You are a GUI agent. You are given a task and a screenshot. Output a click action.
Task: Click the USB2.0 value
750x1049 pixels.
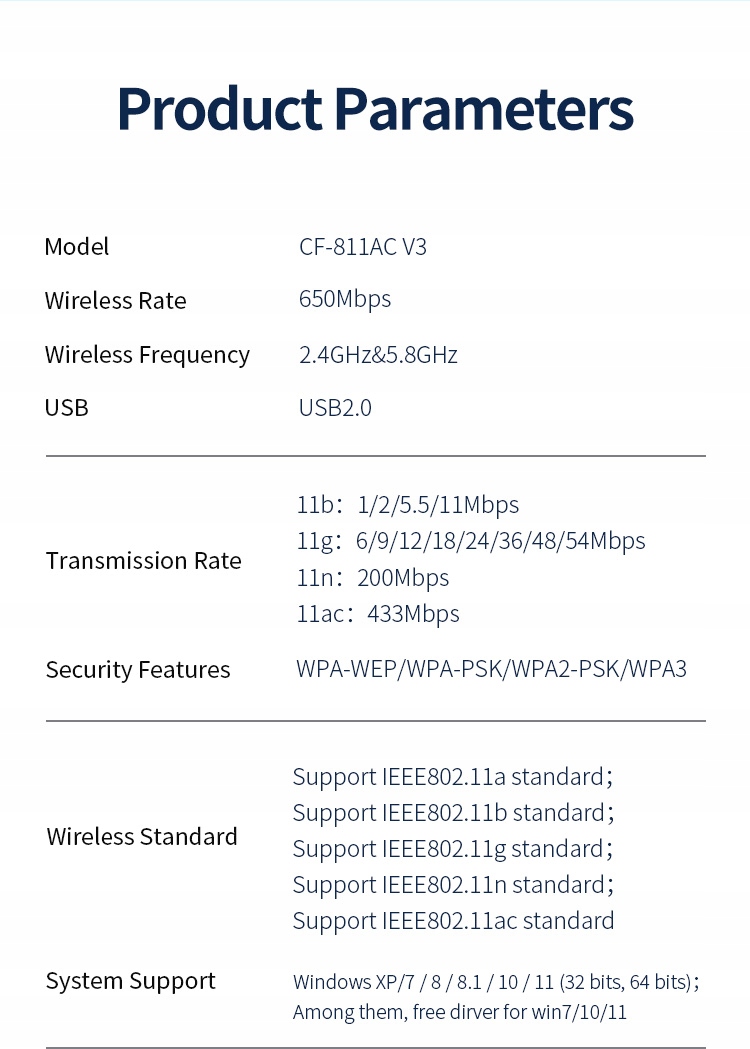[335, 408]
